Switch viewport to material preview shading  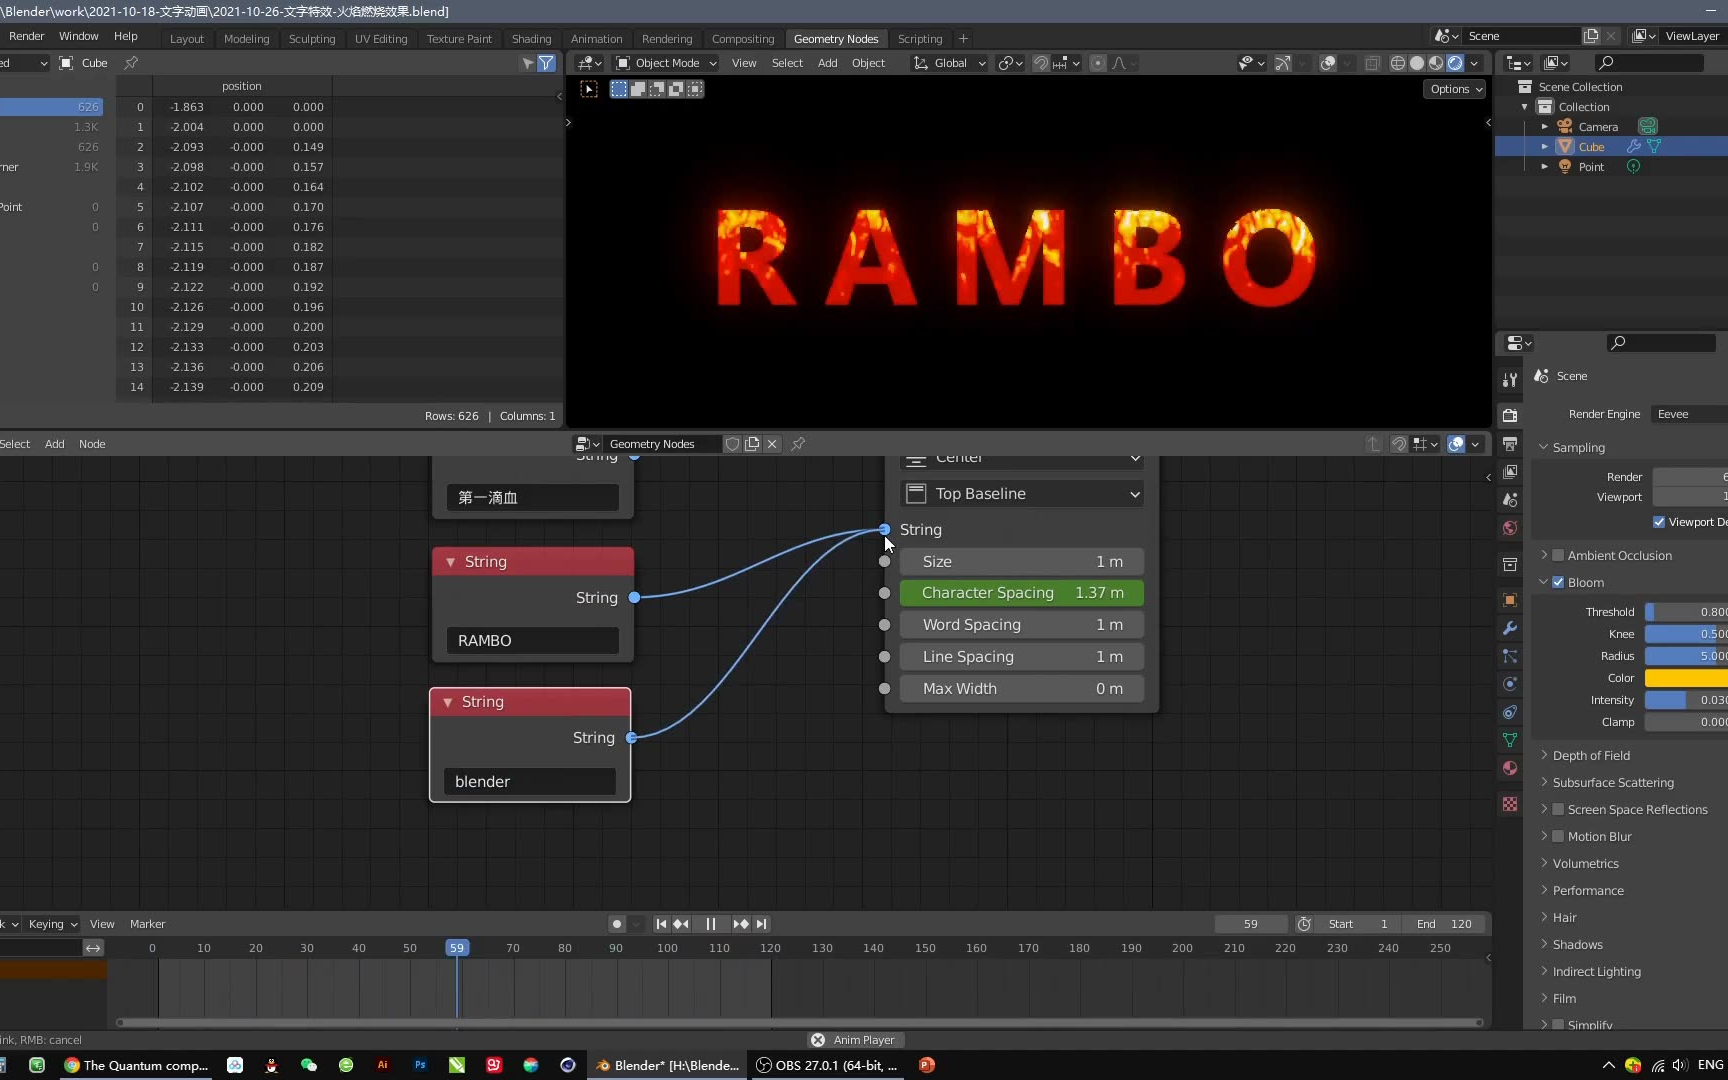[x=1436, y=63]
